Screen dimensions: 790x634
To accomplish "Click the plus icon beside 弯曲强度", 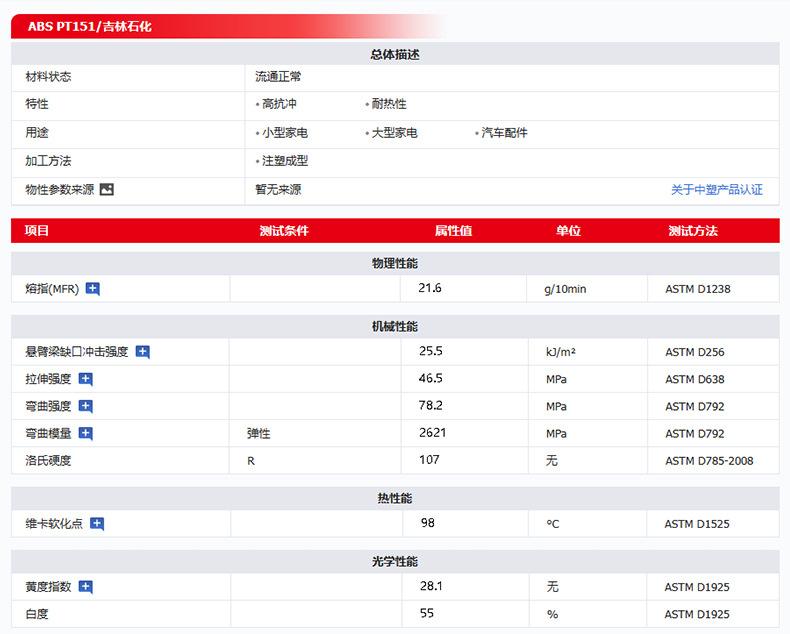I will pos(86,406).
